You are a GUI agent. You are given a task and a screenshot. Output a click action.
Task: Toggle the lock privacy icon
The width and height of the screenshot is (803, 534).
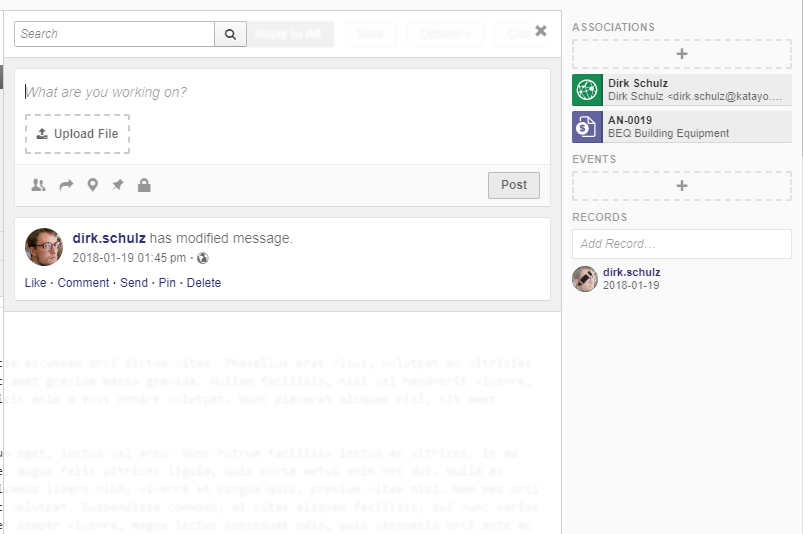pyautogui.click(x=144, y=185)
